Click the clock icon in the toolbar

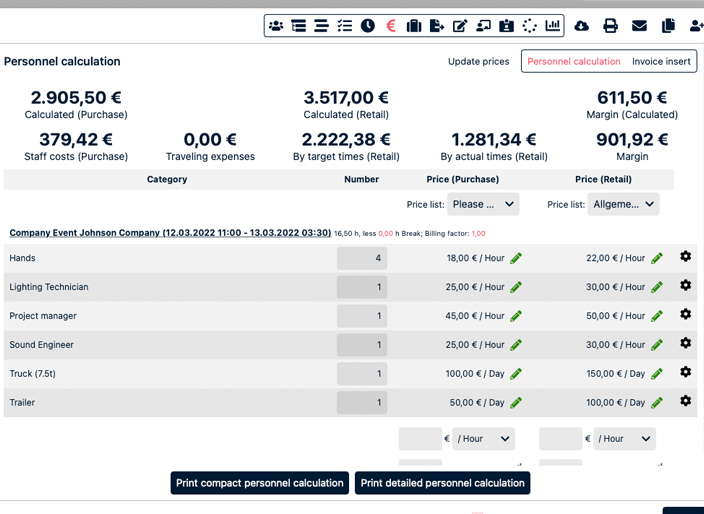click(368, 26)
